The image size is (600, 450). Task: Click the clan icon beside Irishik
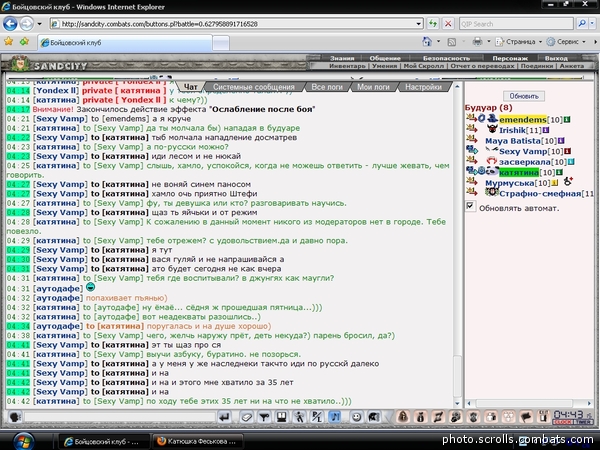pyautogui.click(x=492, y=129)
